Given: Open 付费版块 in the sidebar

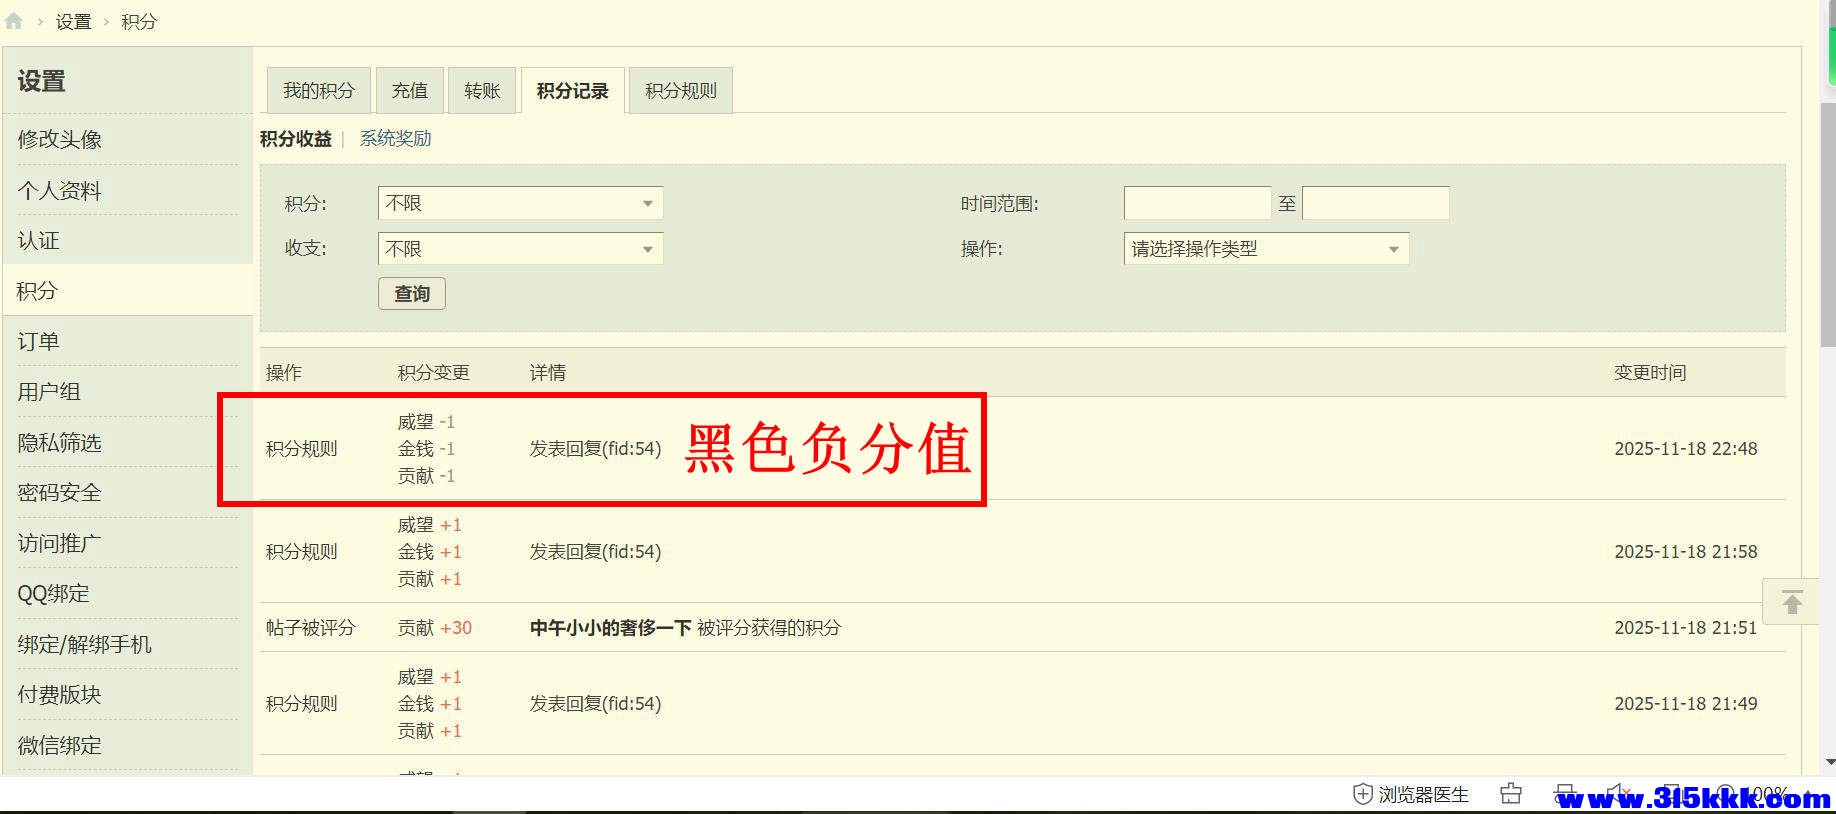Looking at the screenshot, I should [60, 694].
